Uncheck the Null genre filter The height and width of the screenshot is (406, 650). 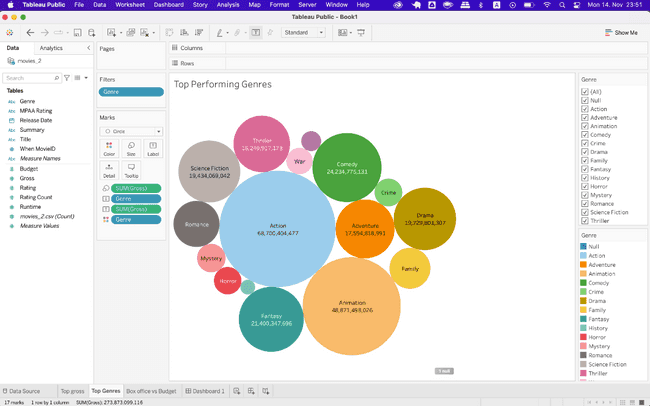coord(585,100)
